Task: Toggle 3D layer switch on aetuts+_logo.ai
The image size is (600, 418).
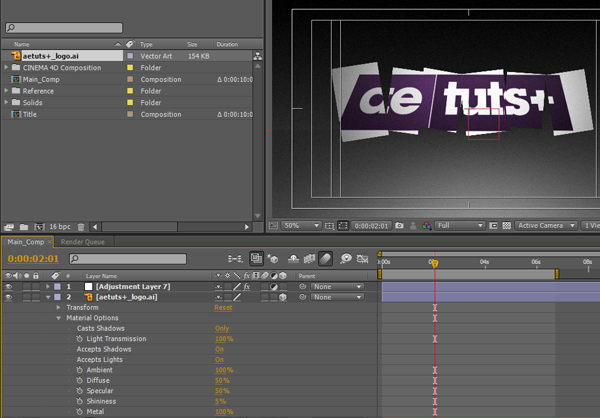Action: pos(283,297)
